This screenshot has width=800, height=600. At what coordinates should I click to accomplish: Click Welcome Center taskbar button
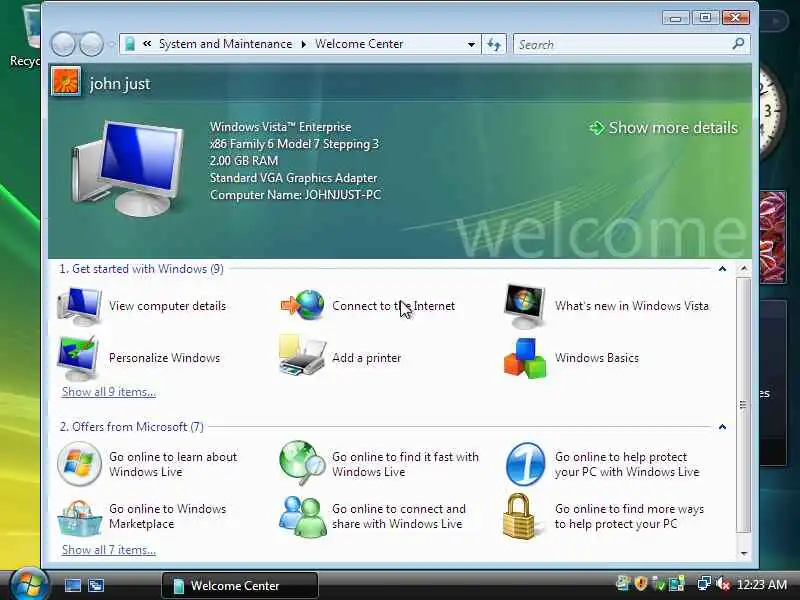point(240,585)
